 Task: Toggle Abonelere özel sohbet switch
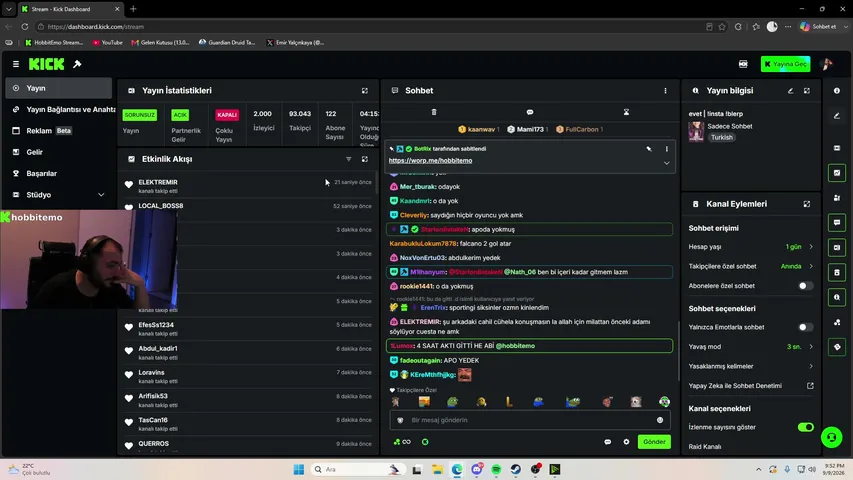pyautogui.click(x=806, y=286)
